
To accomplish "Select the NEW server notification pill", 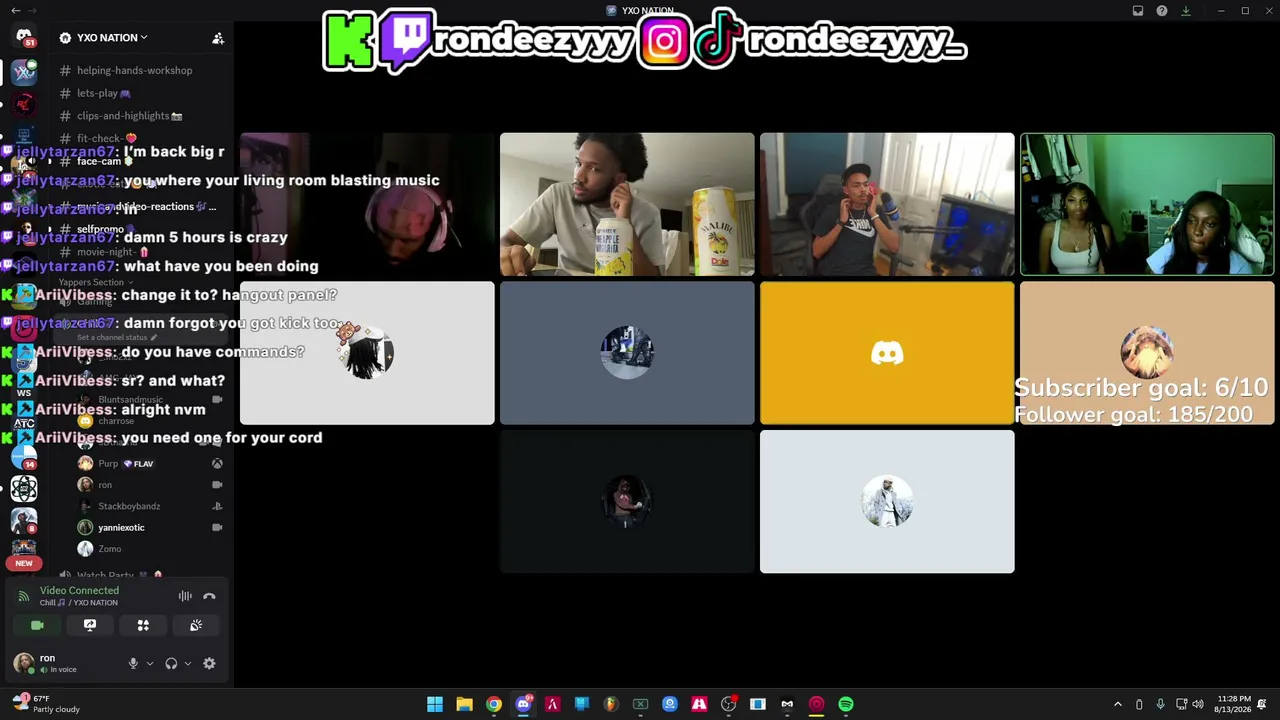I will 24,563.
